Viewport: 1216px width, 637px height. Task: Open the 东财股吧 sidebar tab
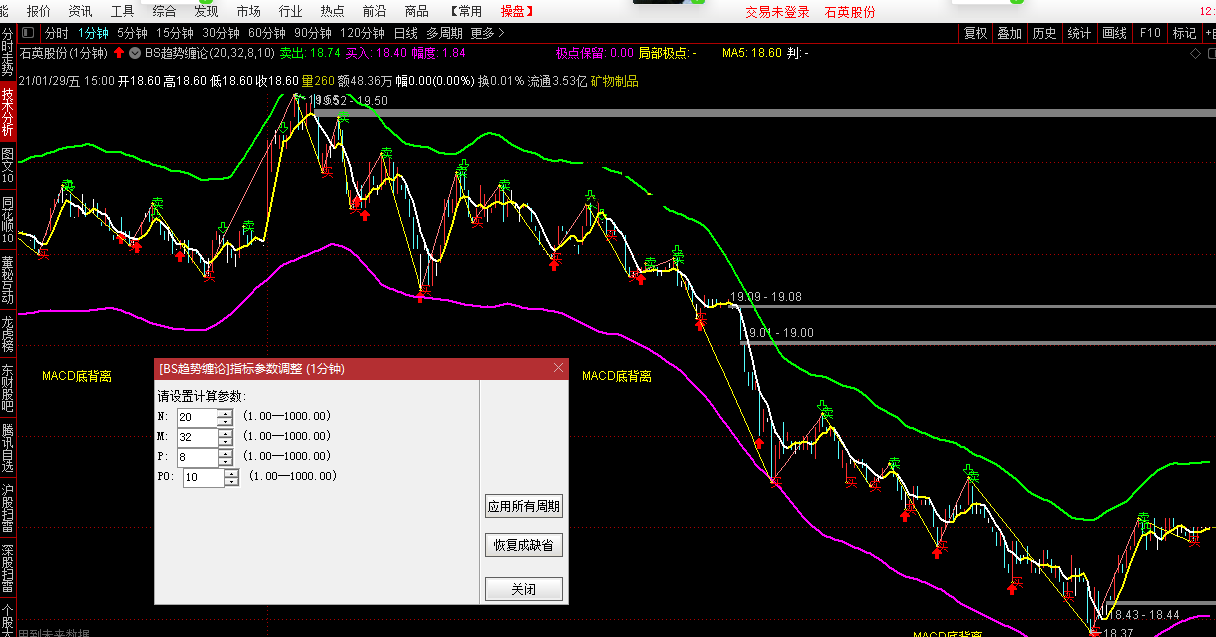8,389
